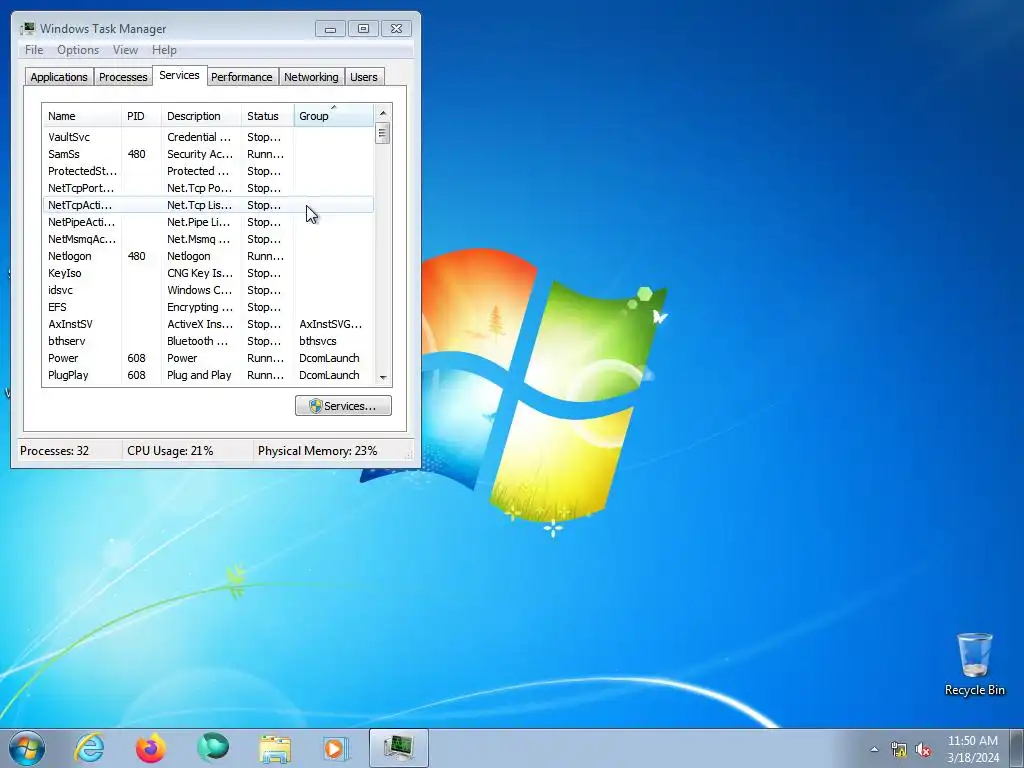Click the scrollbar up arrow
Image resolution: width=1024 pixels, height=768 pixels.
click(383, 113)
